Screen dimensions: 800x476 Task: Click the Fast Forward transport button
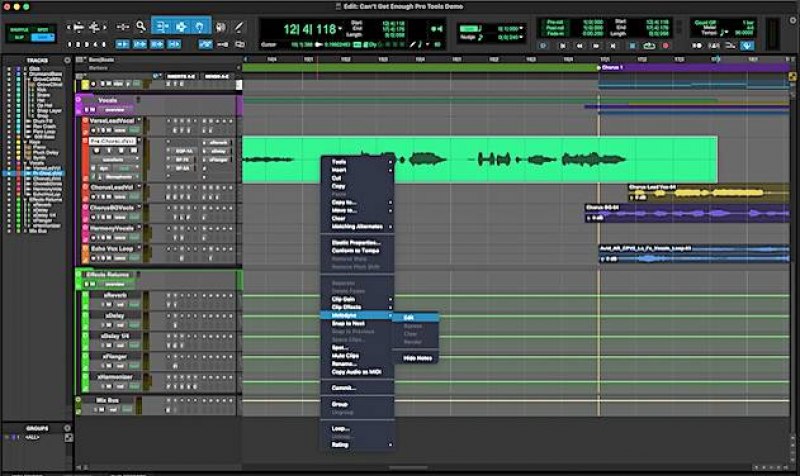click(x=596, y=45)
